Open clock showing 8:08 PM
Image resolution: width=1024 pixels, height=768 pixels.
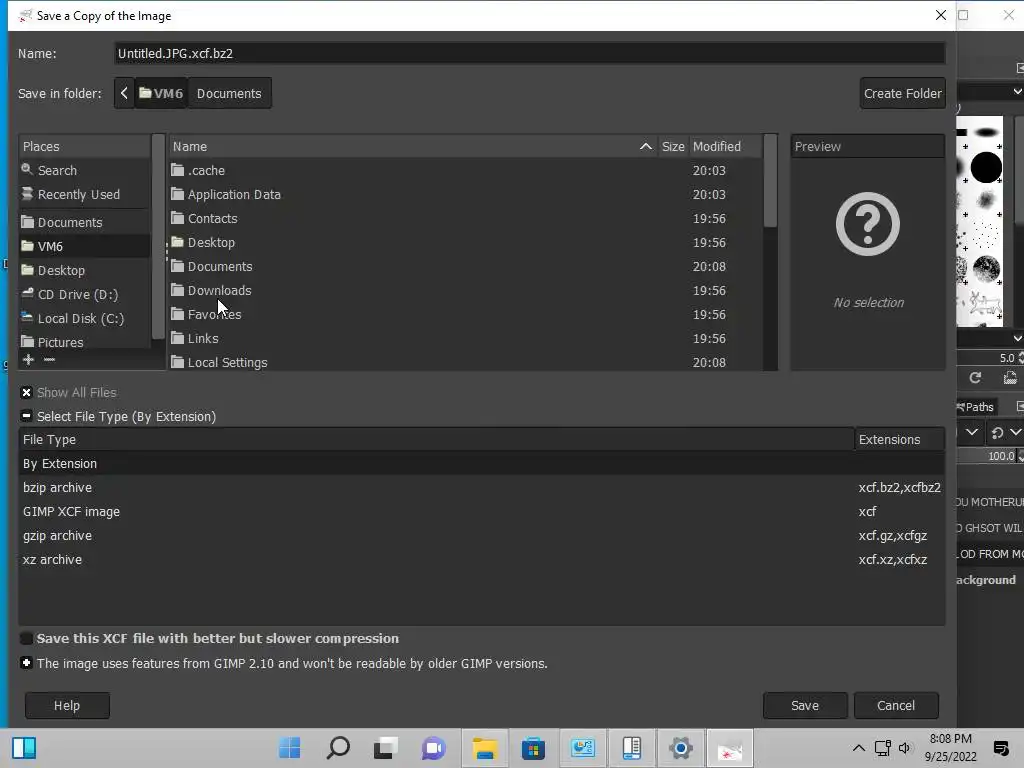tap(950, 748)
